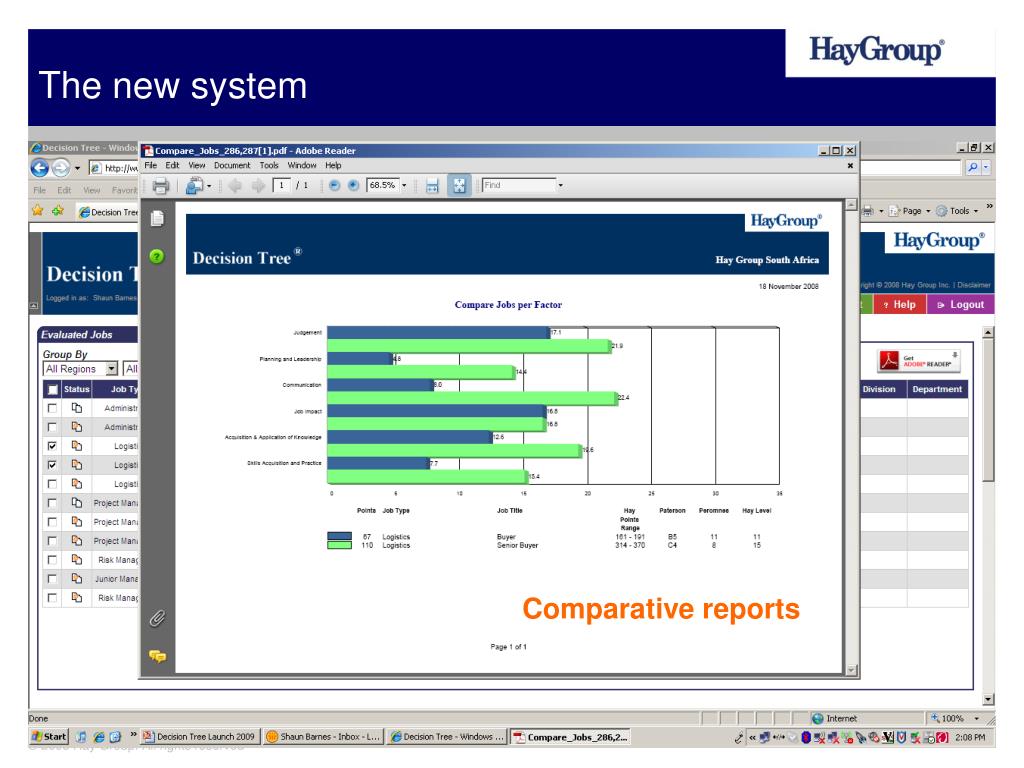Toggle the select-all checkbox in table header
Screen dimensions: 1024x768
tap(53, 389)
